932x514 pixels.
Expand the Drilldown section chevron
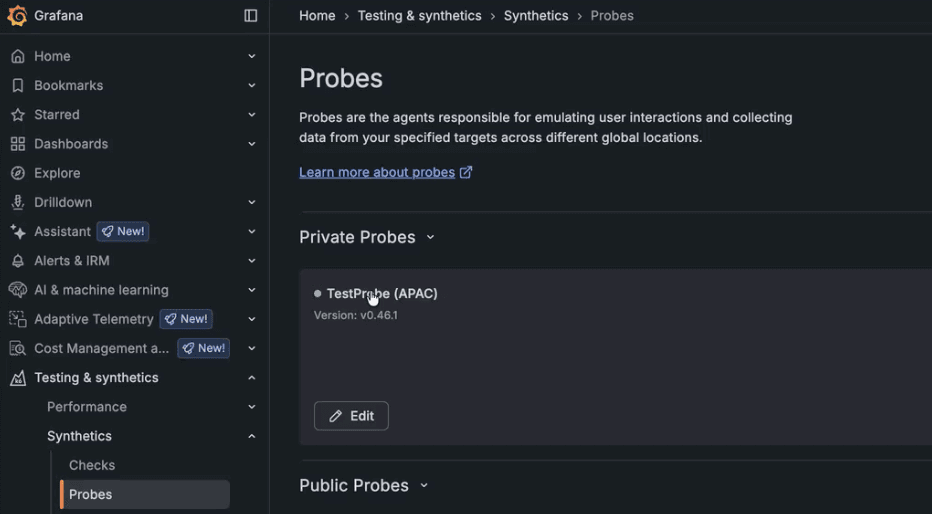[251, 202]
